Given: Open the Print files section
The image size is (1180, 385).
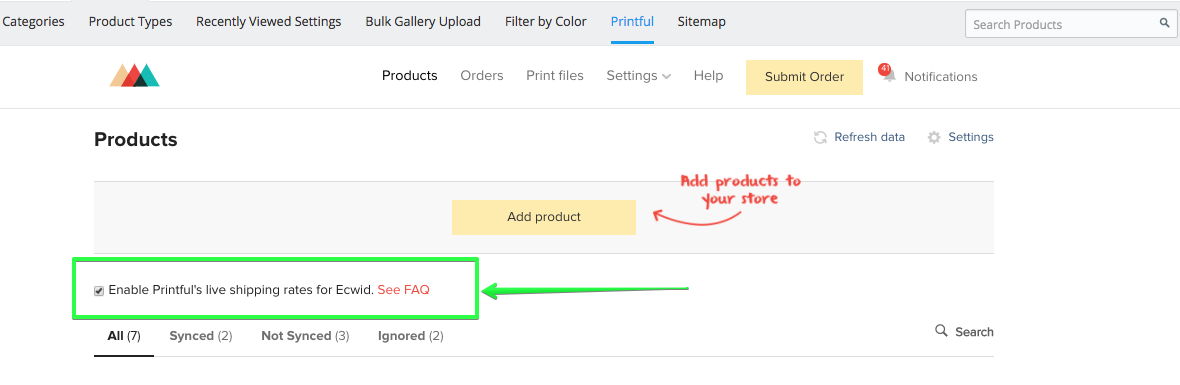Looking at the screenshot, I should click(555, 76).
